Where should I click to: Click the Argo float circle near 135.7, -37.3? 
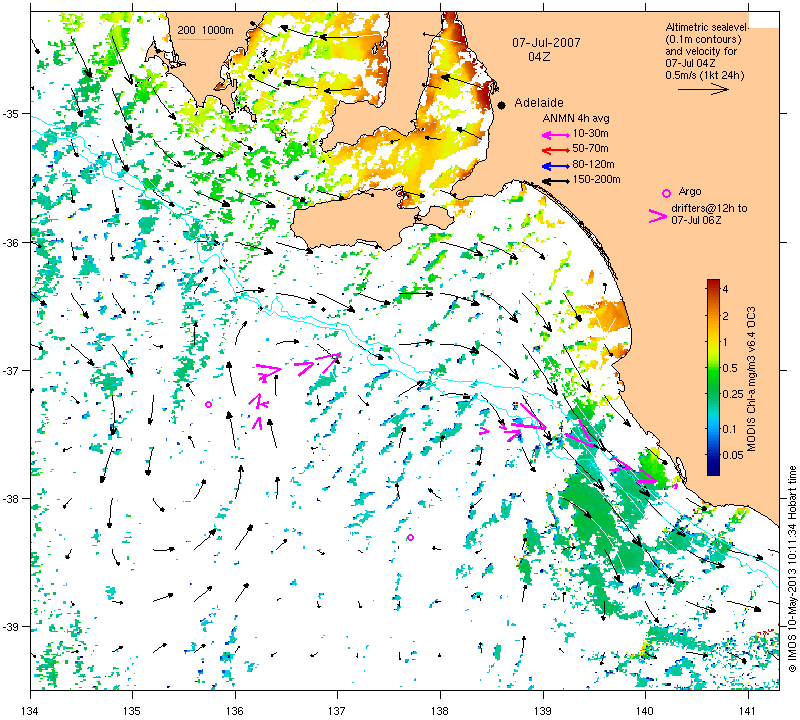208,405
